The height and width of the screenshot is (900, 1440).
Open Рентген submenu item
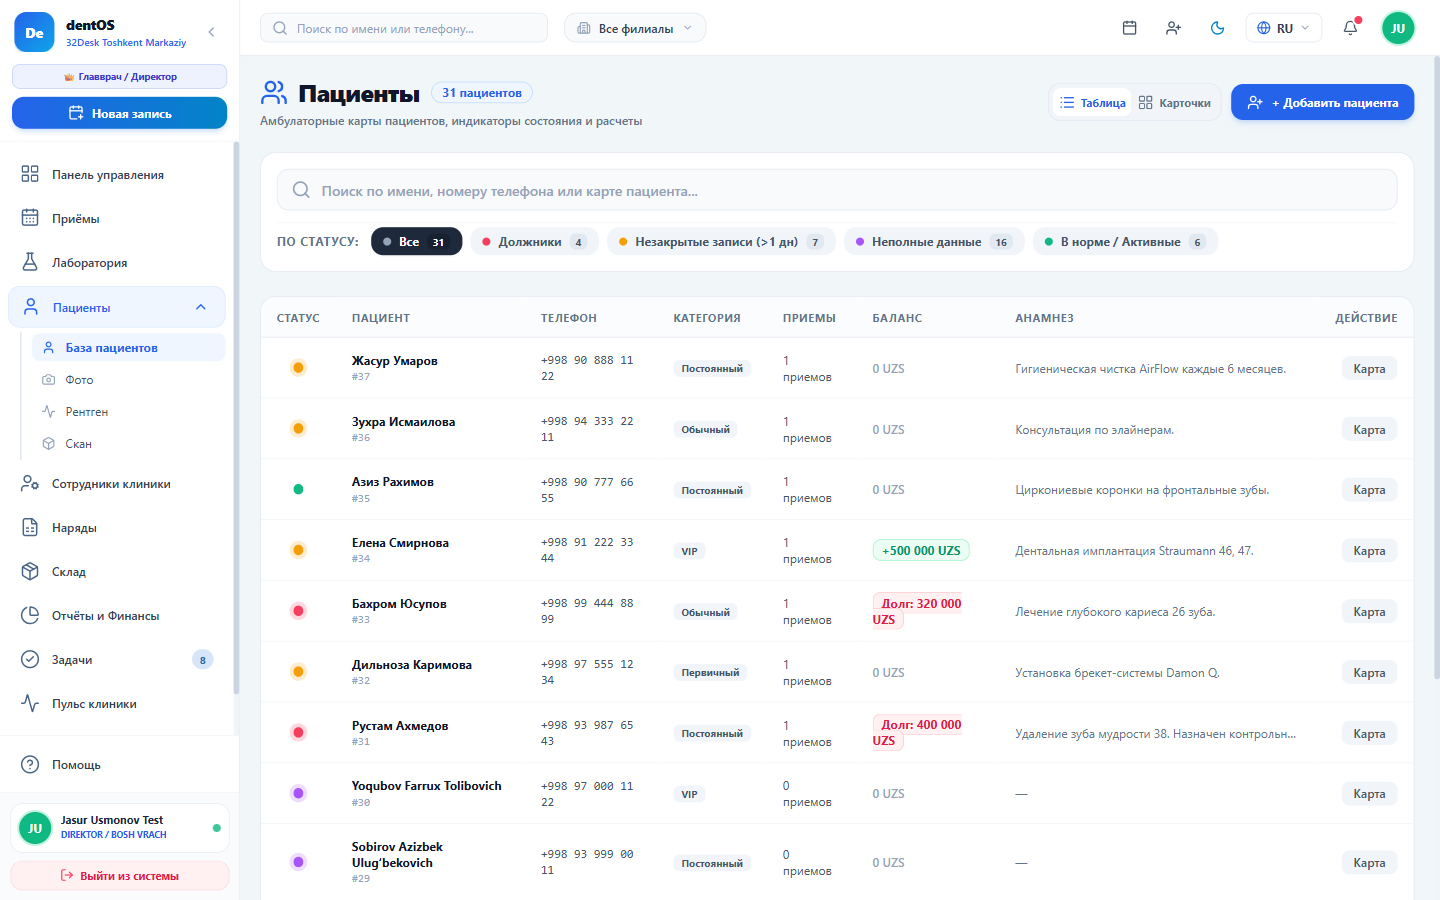point(129,412)
